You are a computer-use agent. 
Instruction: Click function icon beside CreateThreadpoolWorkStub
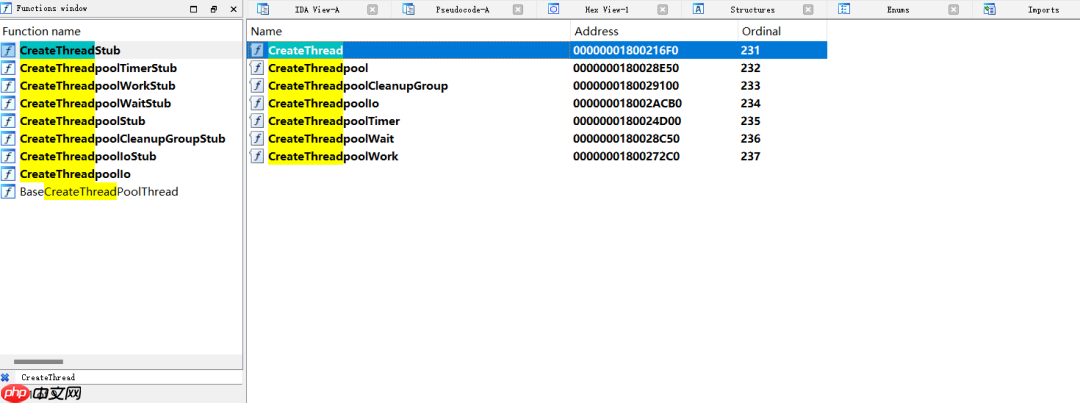pyautogui.click(x=8, y=85)
